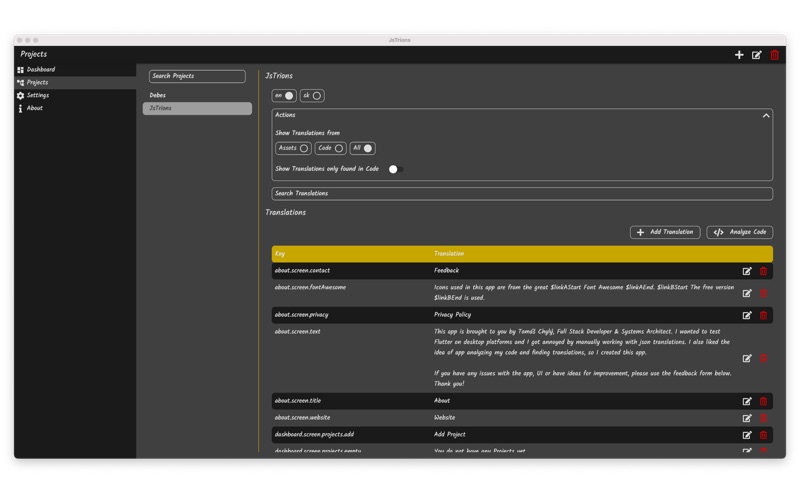Click the about.screen.website key

pyautogui.click(x=303, y=417)
